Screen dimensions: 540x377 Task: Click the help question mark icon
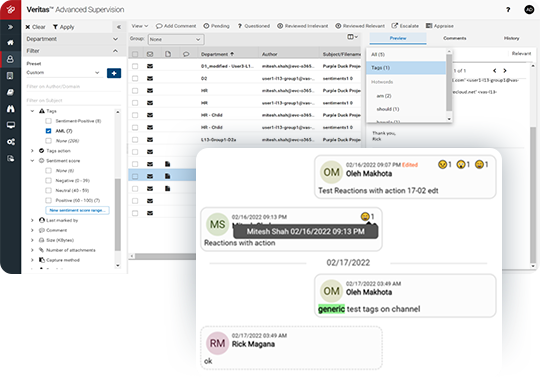point(508,10)
